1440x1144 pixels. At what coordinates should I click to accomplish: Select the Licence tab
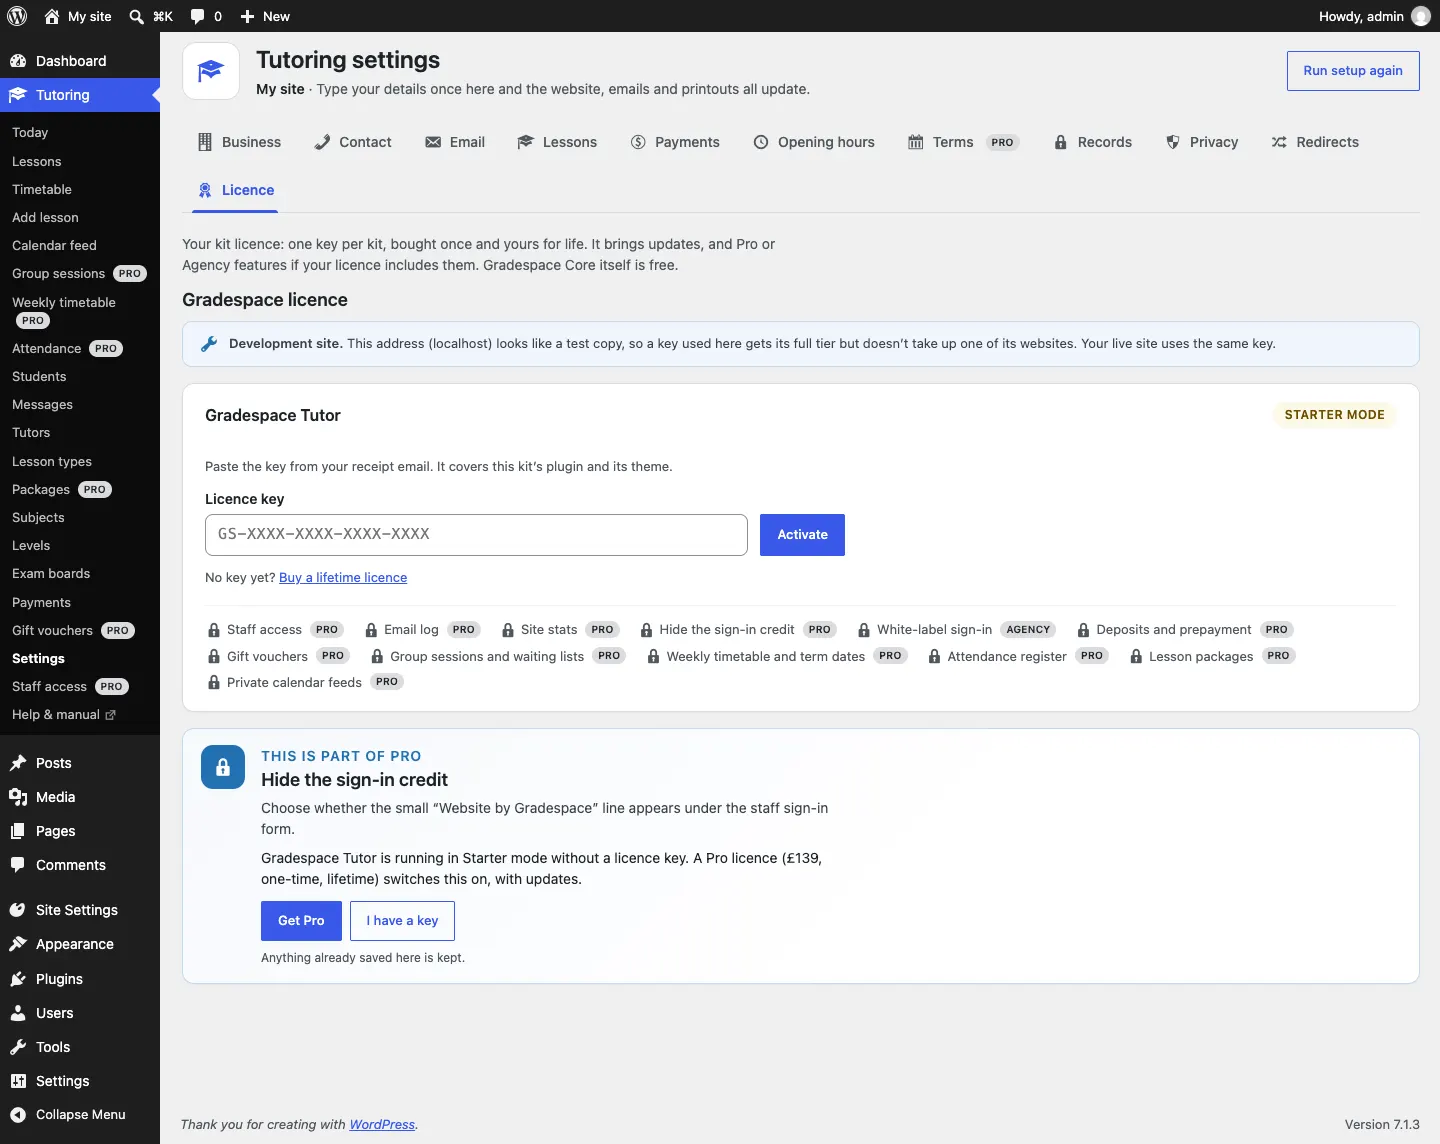[235, 190]
